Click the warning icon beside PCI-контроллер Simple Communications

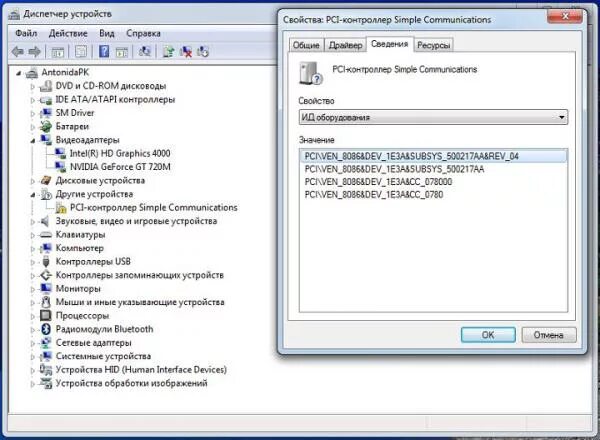coord(60,208)
